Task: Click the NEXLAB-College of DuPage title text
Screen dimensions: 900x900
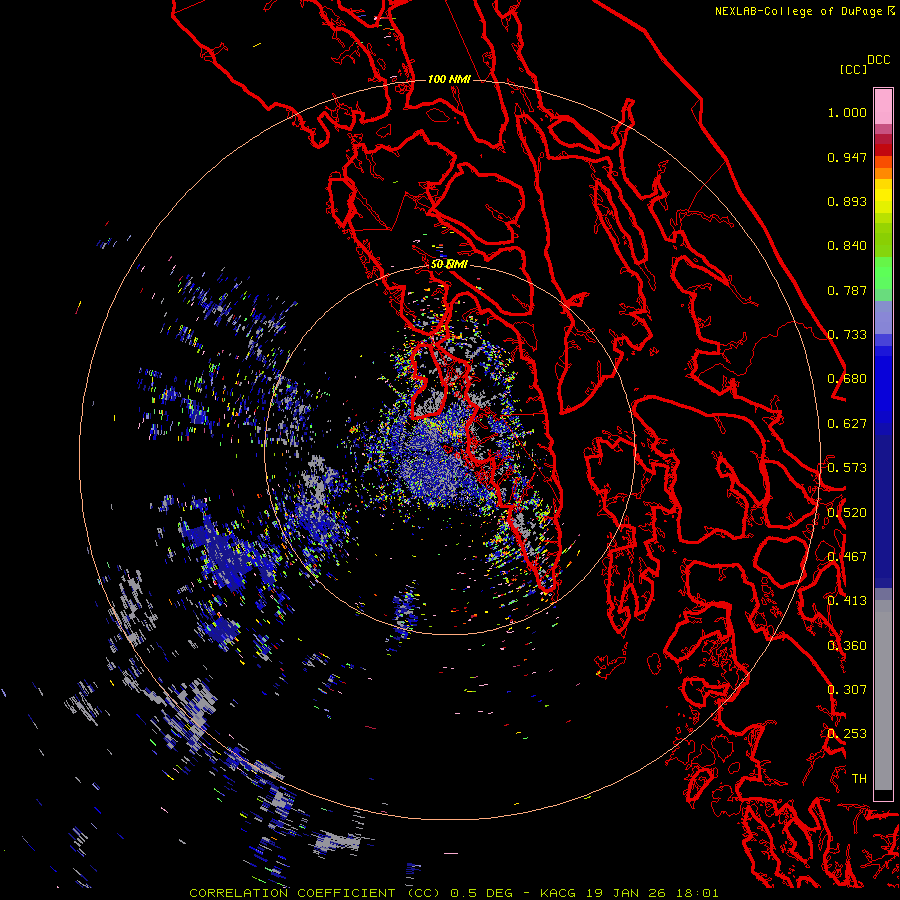Action: pyautogui.click(x=800, y=11)
